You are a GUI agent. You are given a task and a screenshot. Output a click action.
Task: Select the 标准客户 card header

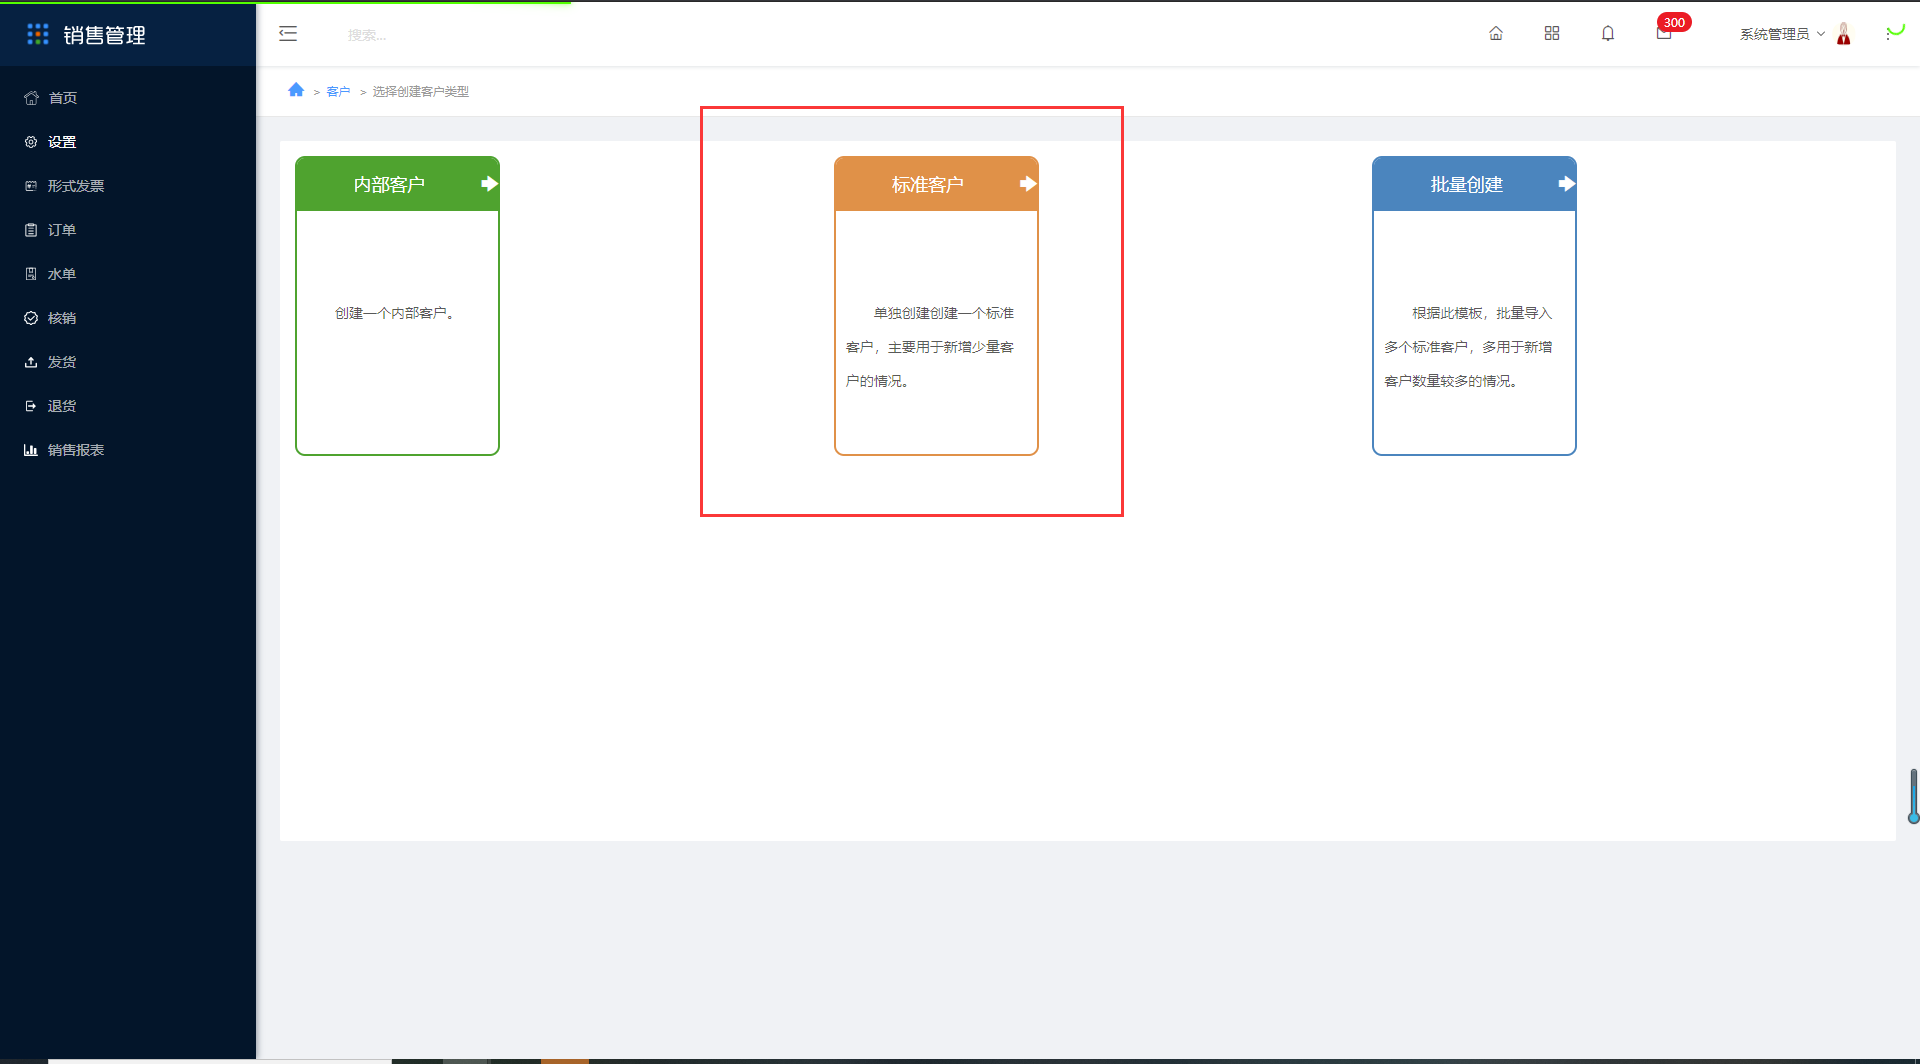click(x=936, y=184)
